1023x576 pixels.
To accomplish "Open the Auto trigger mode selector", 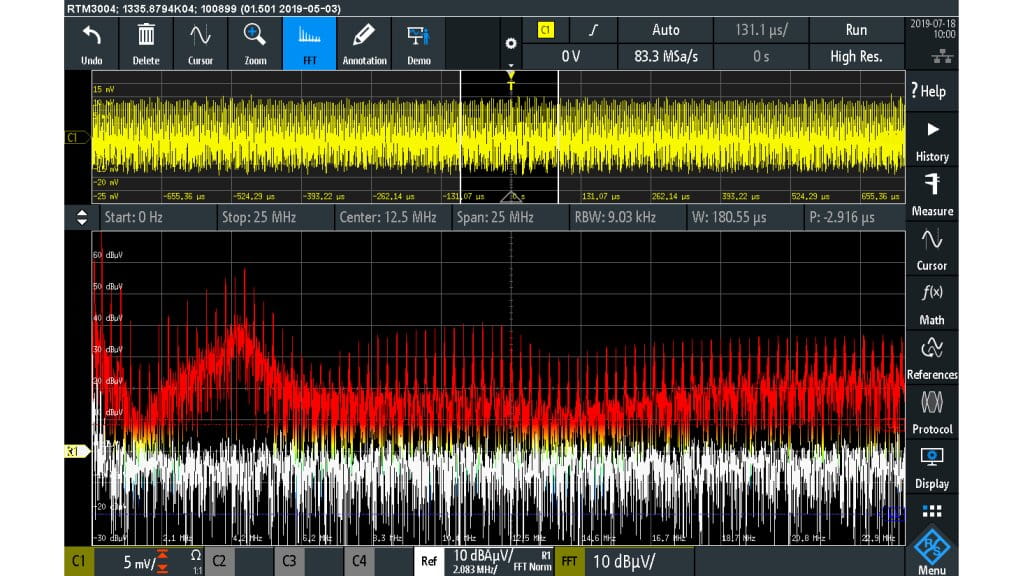I will [666, 30].
